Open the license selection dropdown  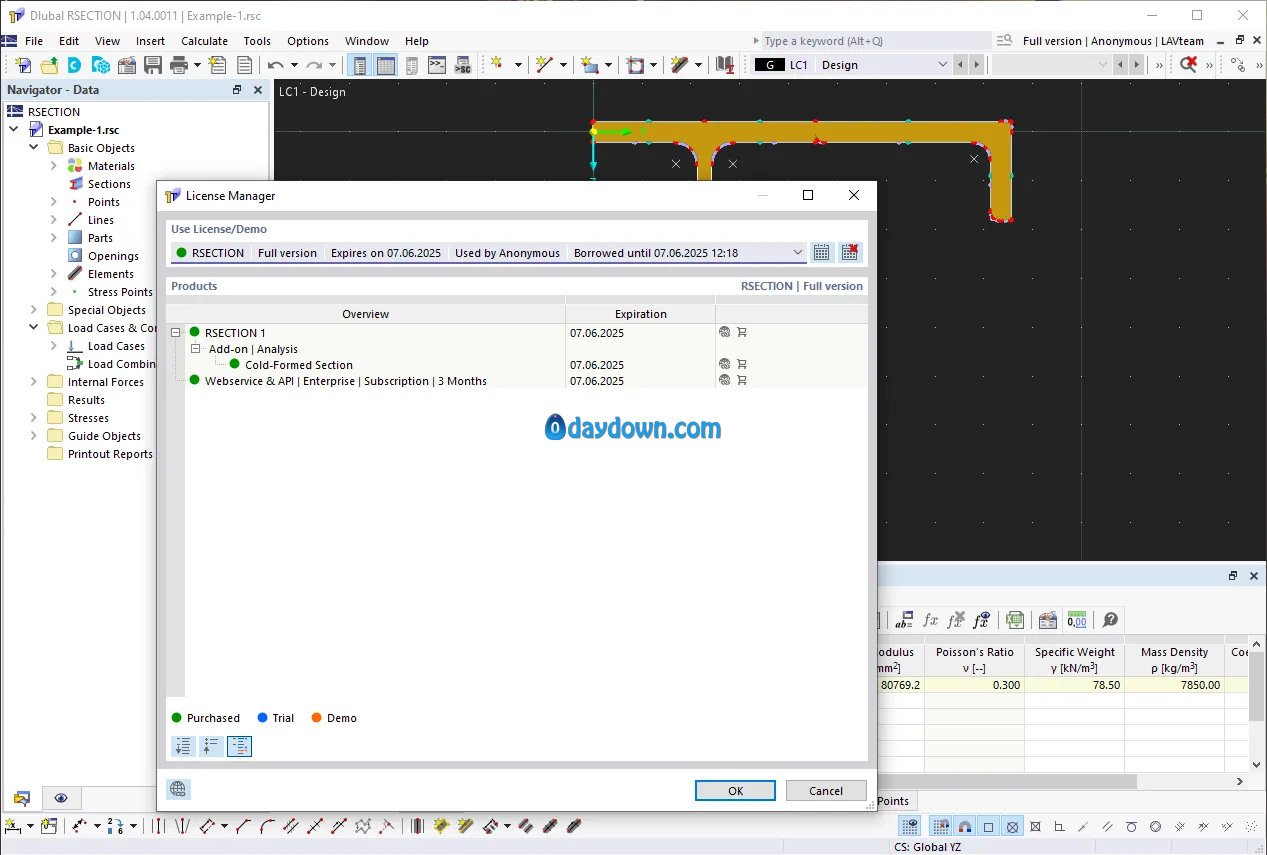coord(798,253)
